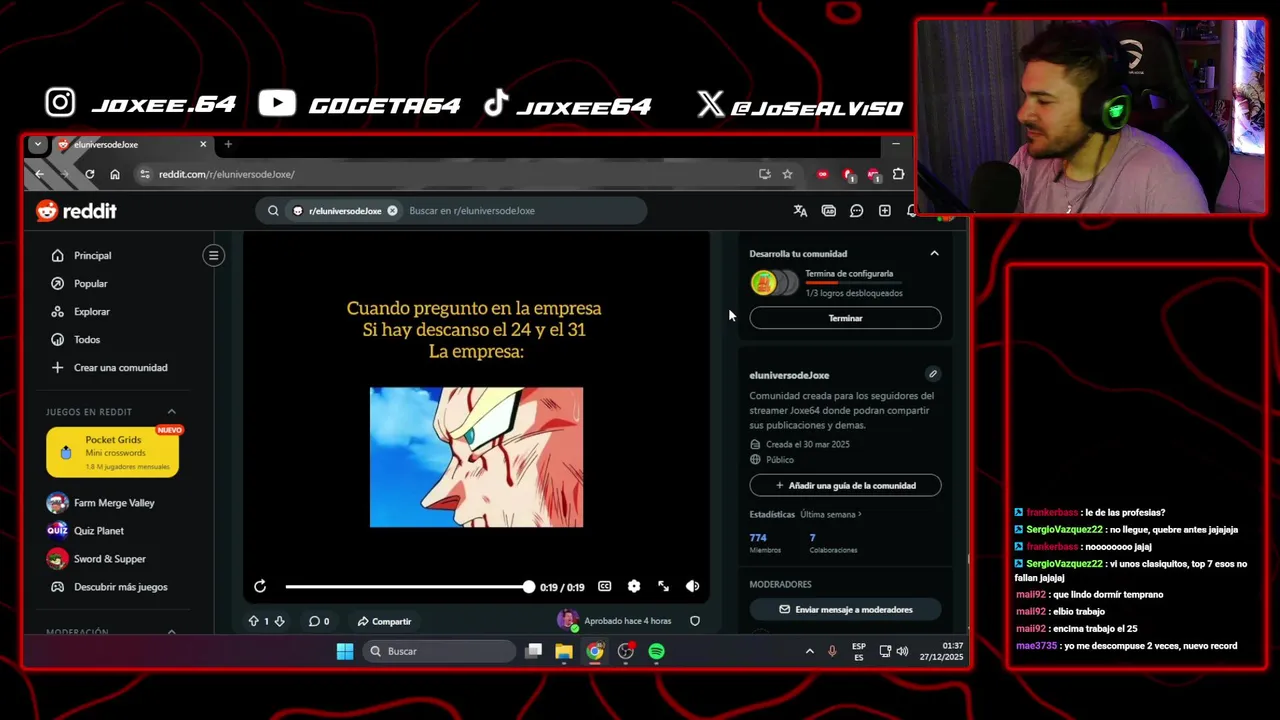
Task: Open the Reddit advertise icon
Action: click(x=828, y=211)
